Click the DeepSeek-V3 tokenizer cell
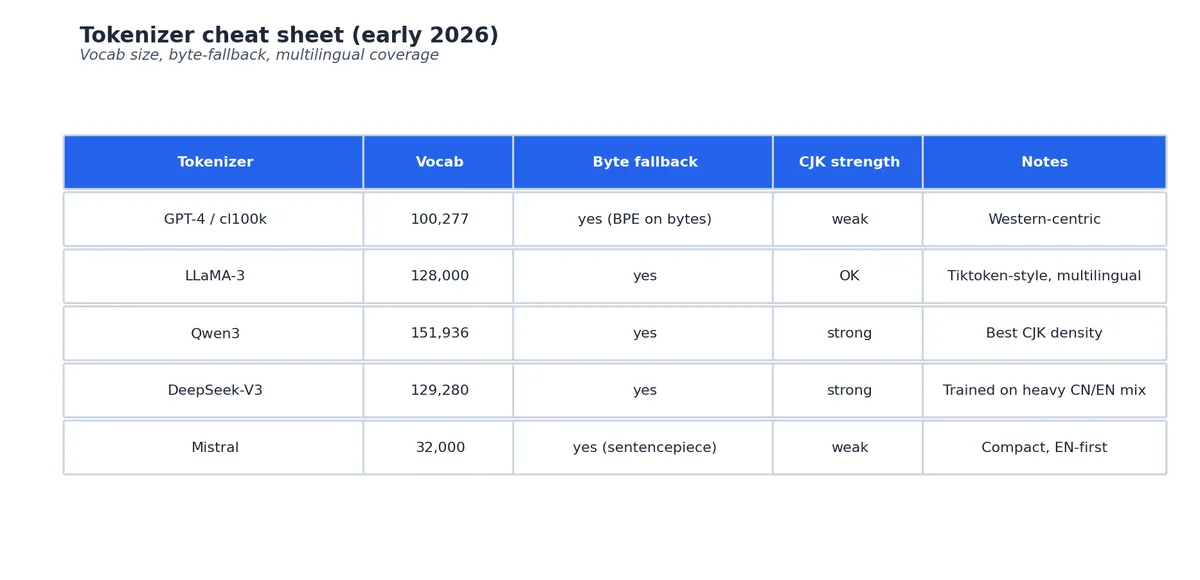 214,390
